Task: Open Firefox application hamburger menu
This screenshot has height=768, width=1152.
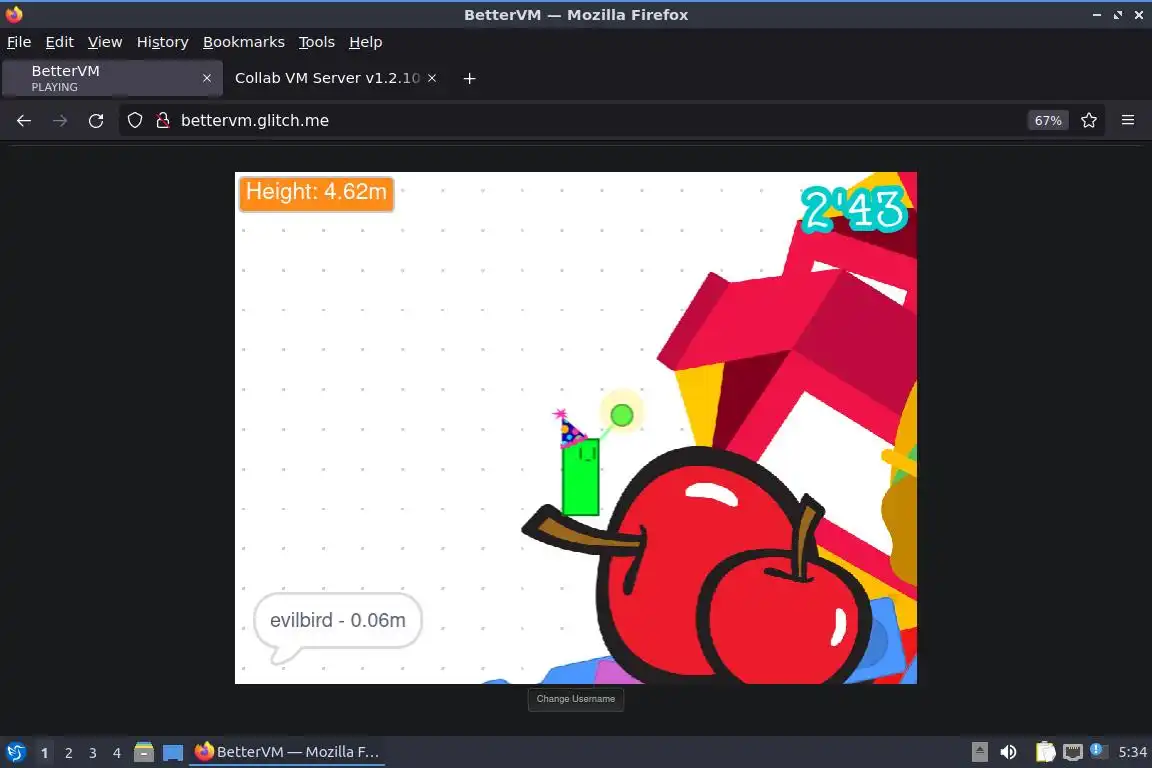Action: click(1128, 121)
